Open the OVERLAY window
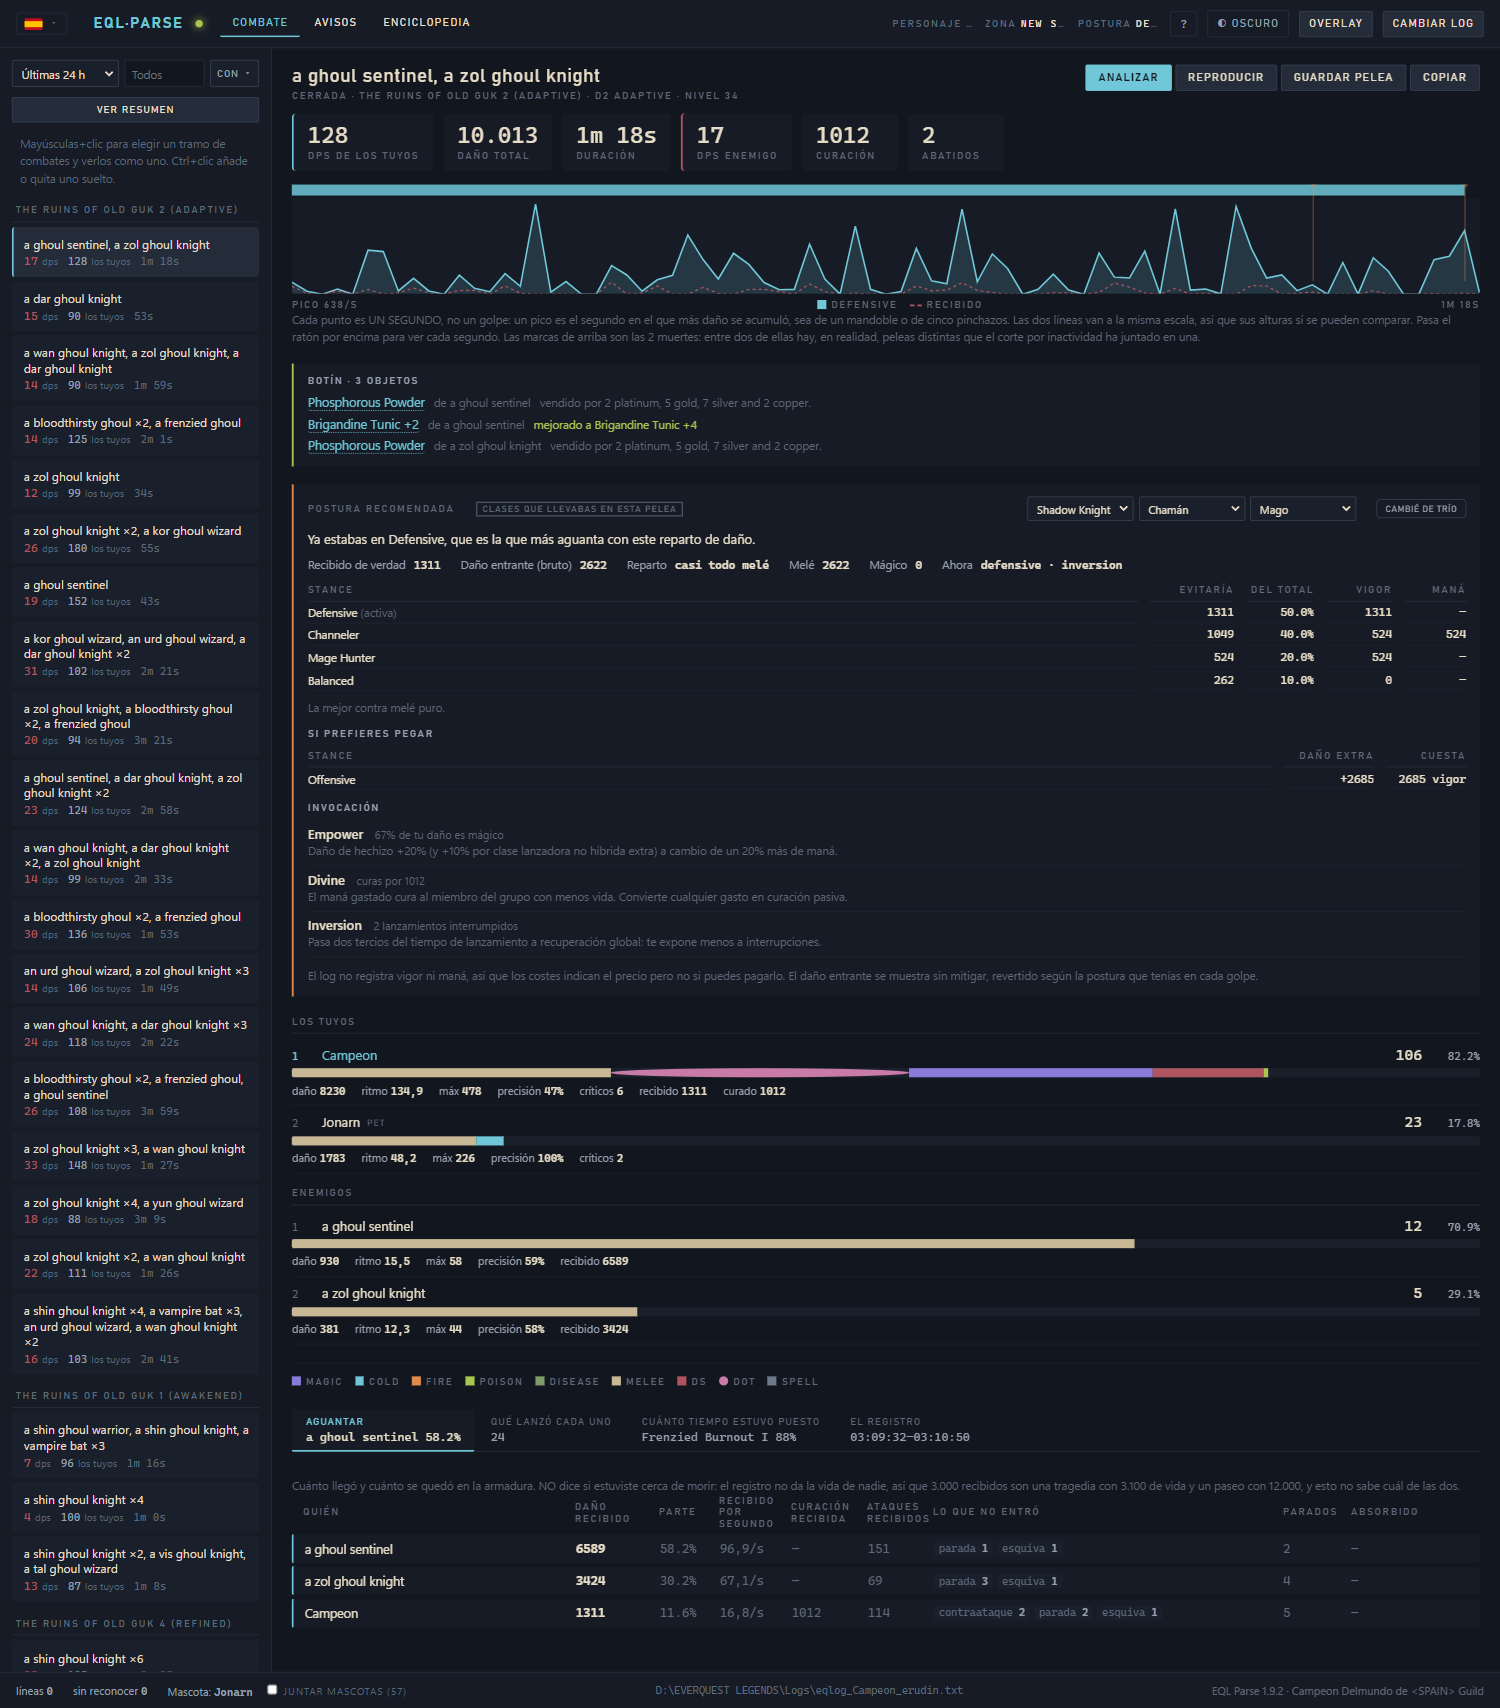Viewport: 1500px width, 1708px height. coord(1335,23)
